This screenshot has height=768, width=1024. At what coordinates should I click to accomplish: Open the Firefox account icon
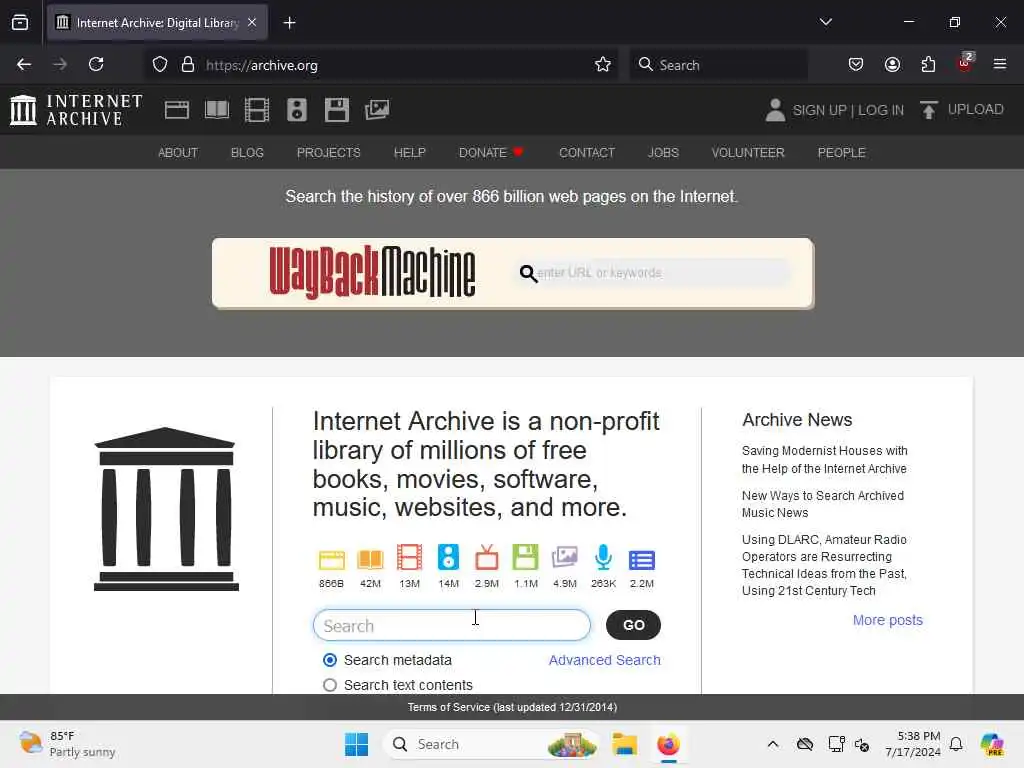tap(892, 64)
